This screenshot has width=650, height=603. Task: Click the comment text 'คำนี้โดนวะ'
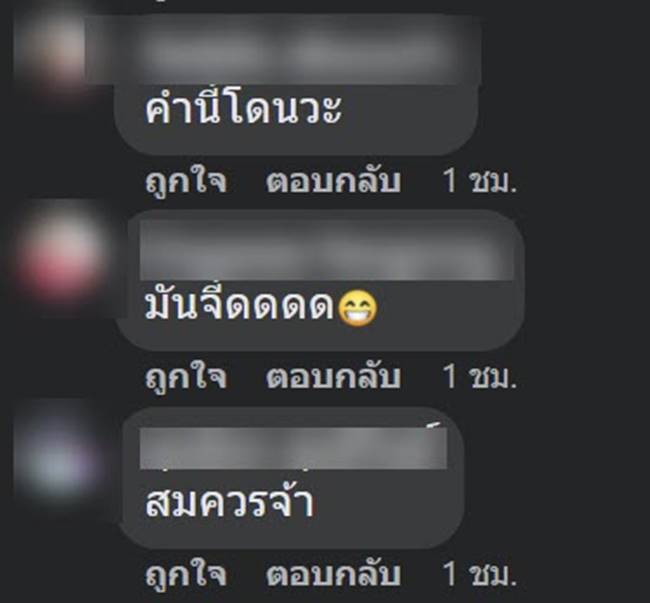click(x=243, y=109)
